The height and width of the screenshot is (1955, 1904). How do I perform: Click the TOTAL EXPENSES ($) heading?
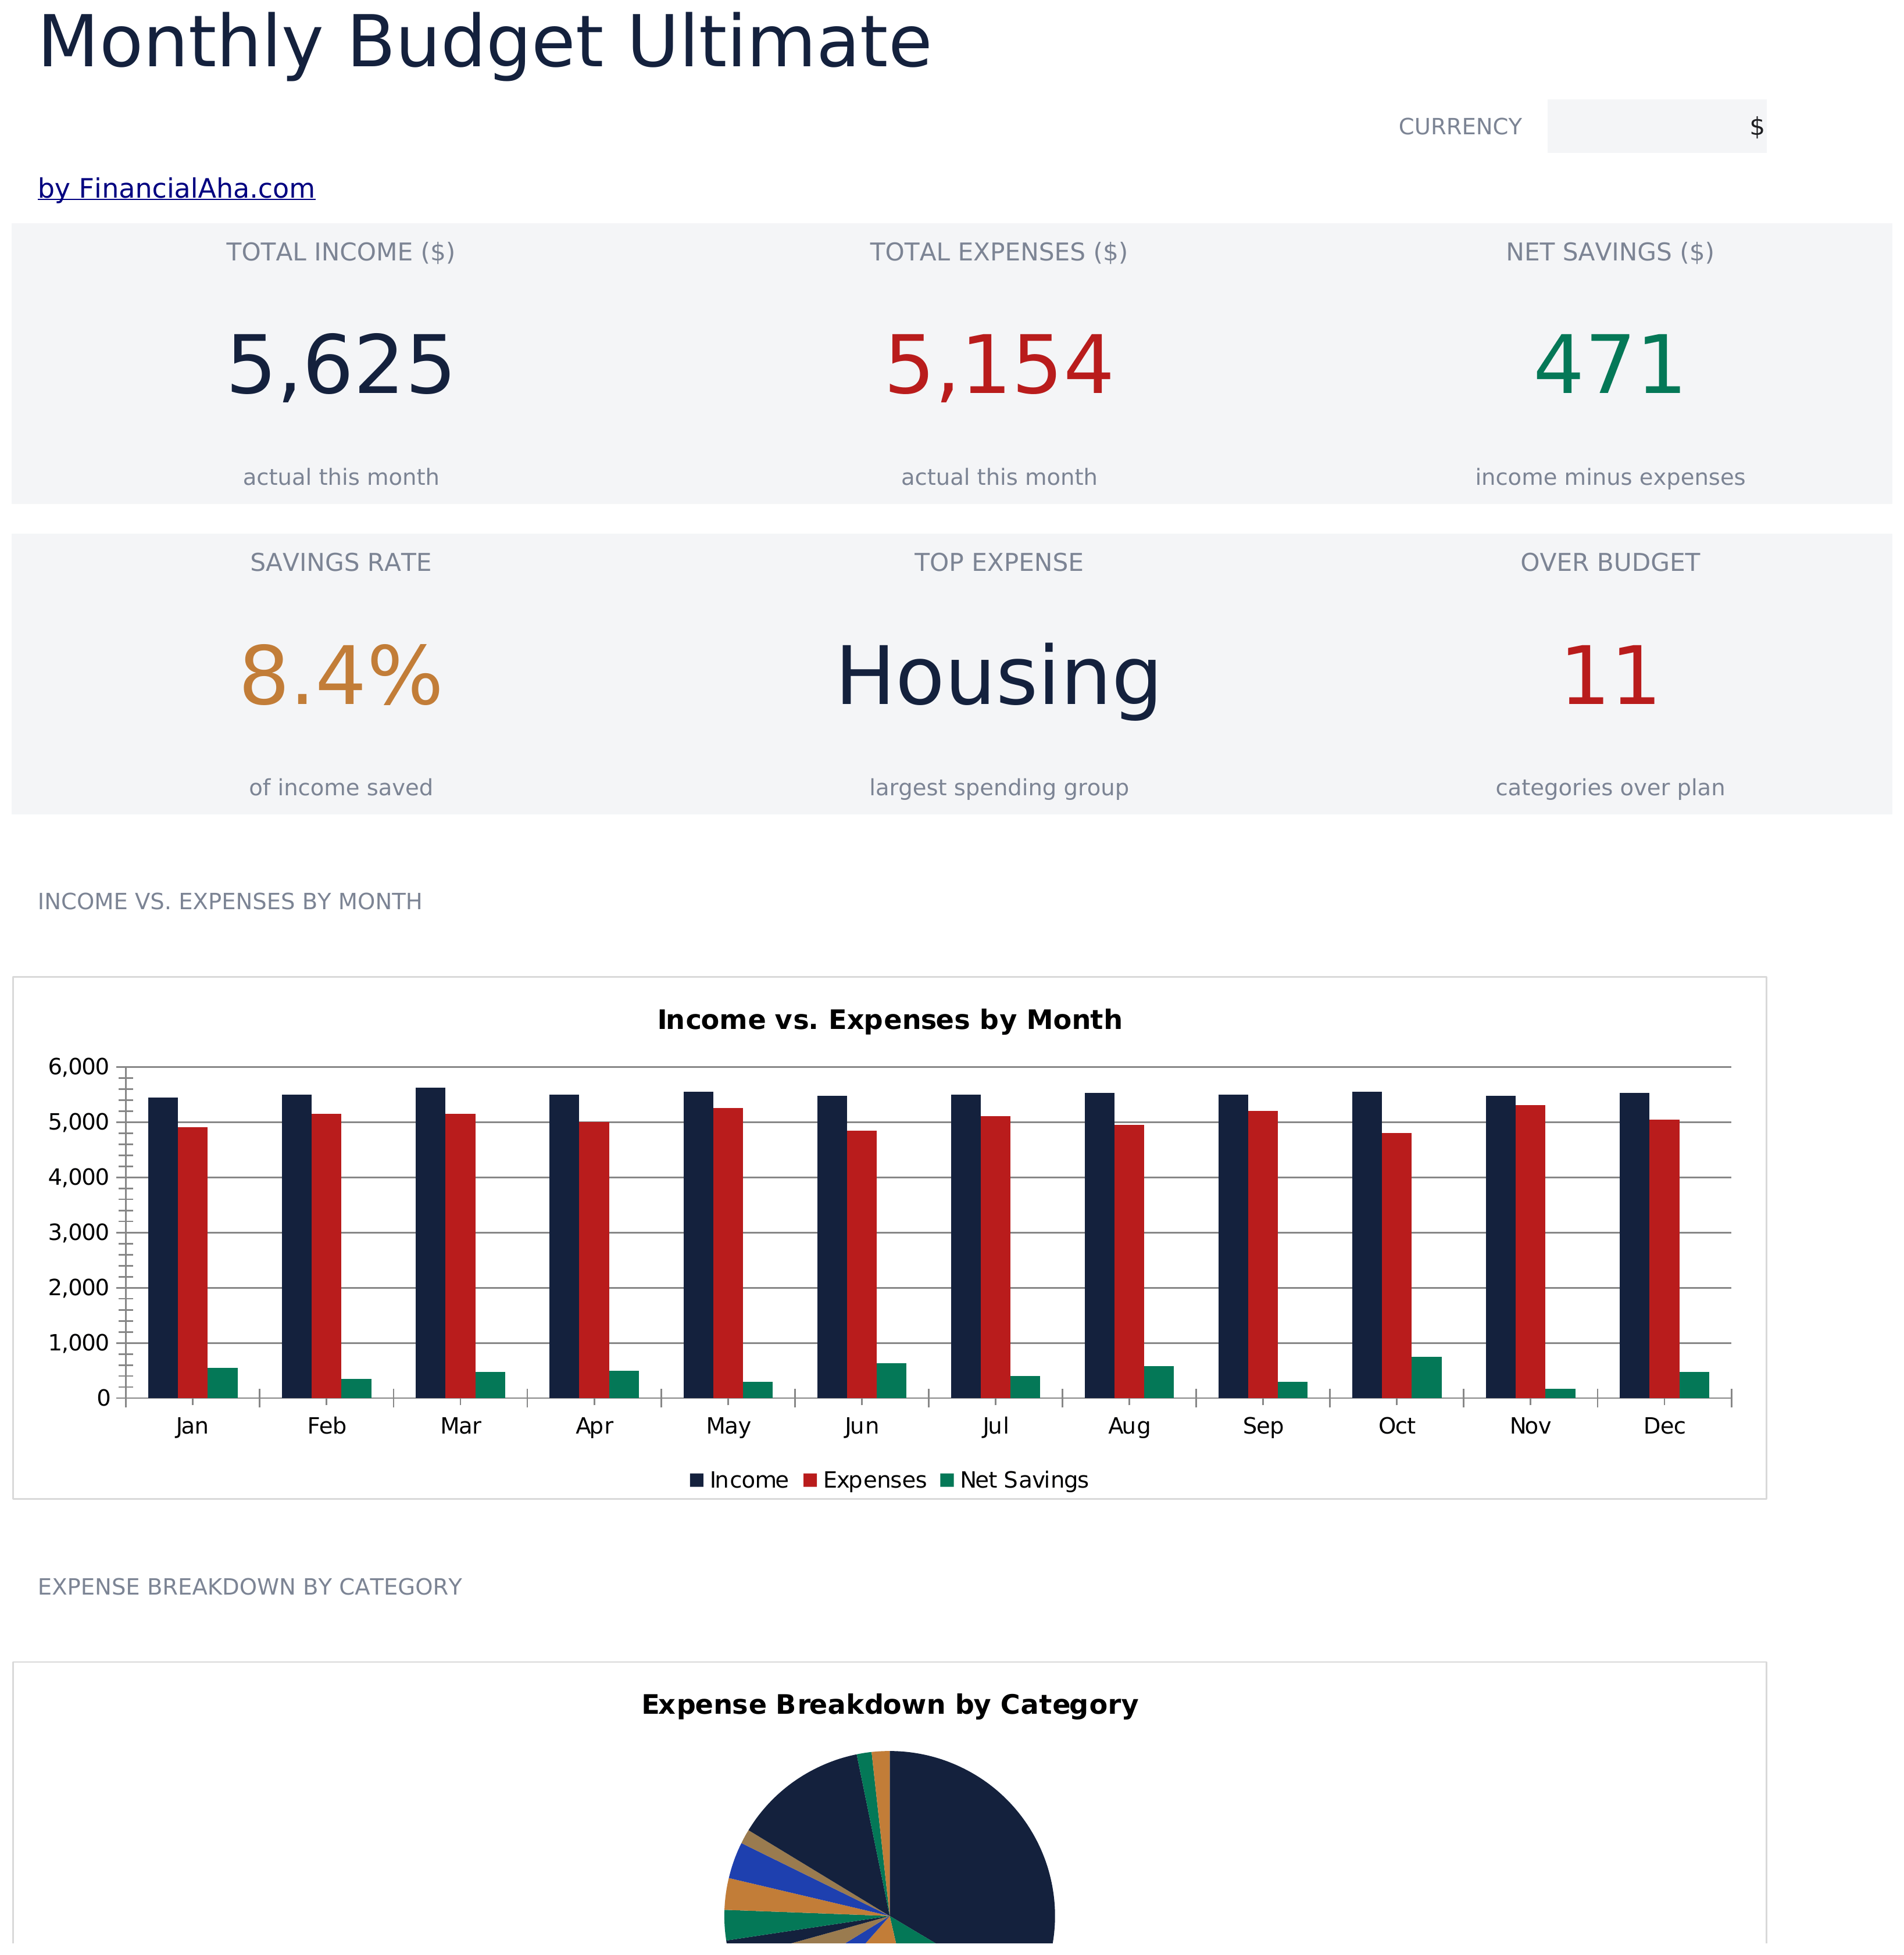998,252
